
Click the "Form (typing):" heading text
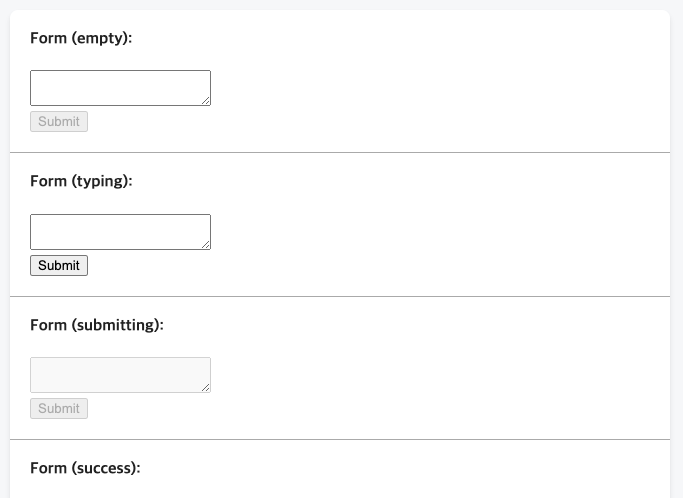[81, 181]
